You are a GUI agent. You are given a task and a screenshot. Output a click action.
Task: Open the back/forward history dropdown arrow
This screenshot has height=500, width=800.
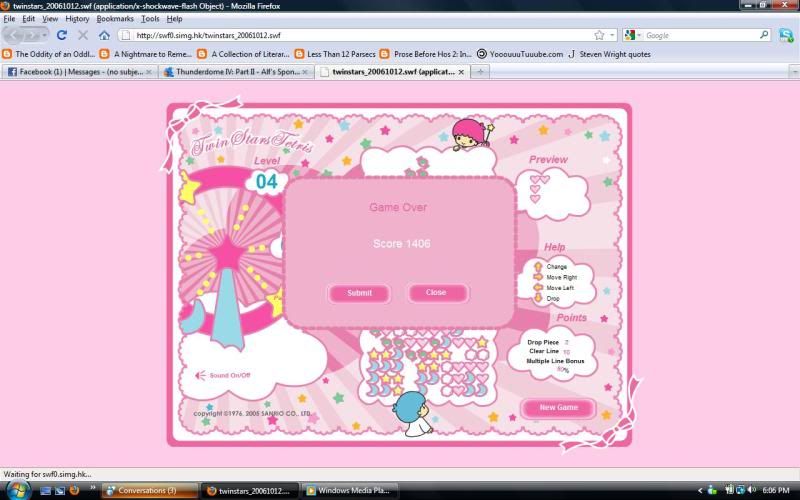(x=44, y=35)
